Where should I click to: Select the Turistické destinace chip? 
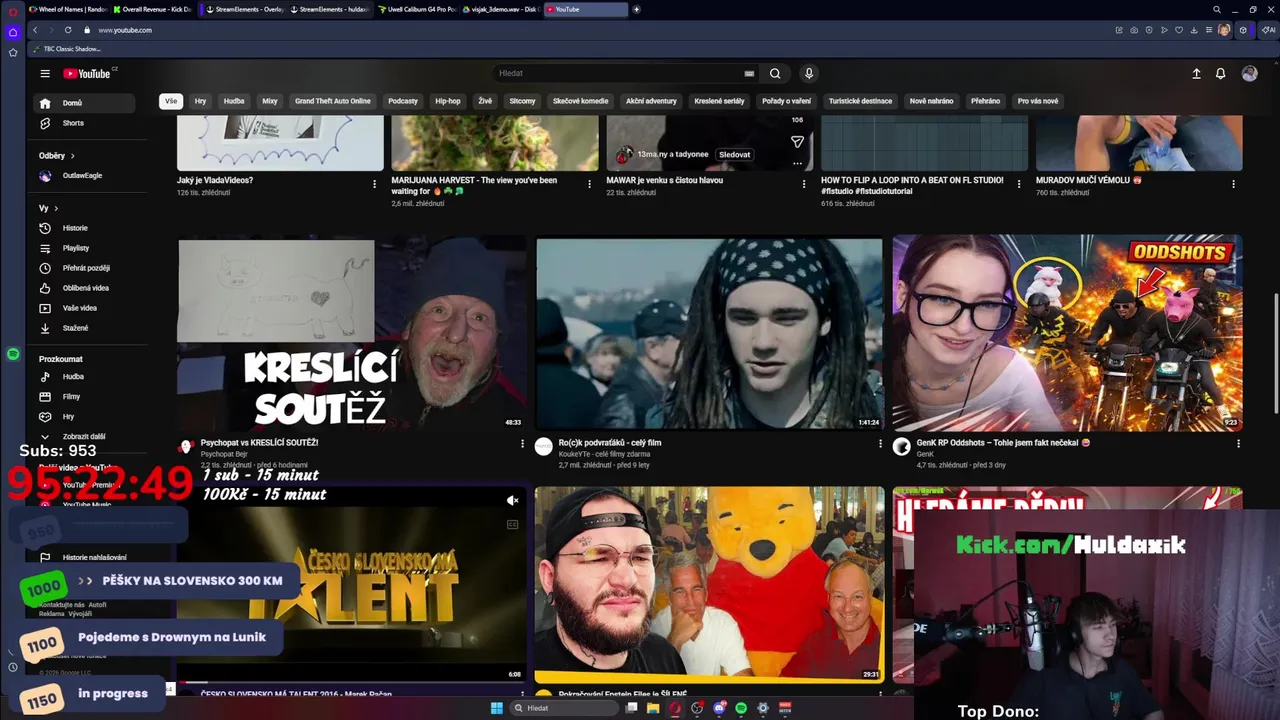click(x=860, y=101)
